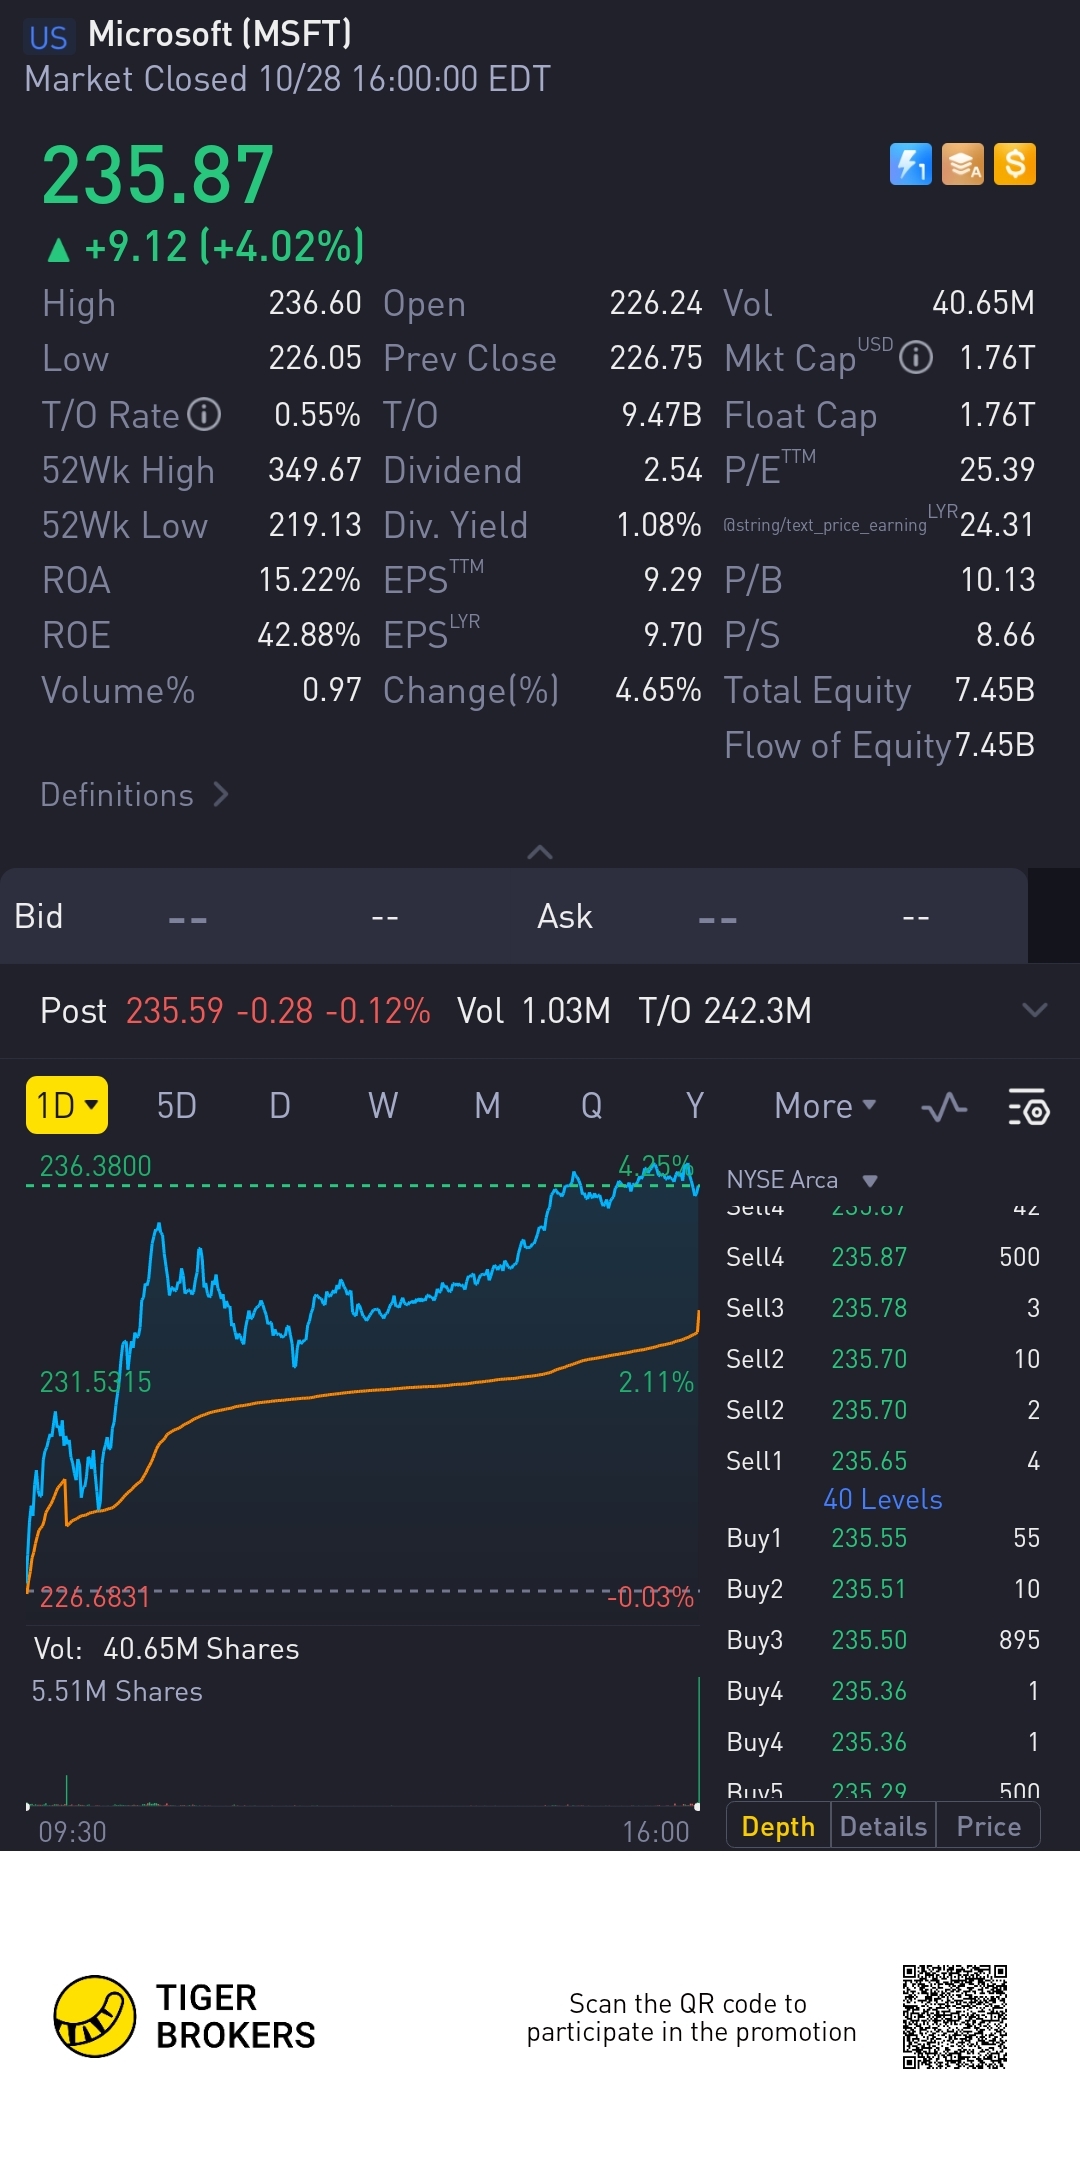The height and width of the screenshot is (2183, 1080).
Task: Expand the Post market row chevron
Action: 1035,1010
